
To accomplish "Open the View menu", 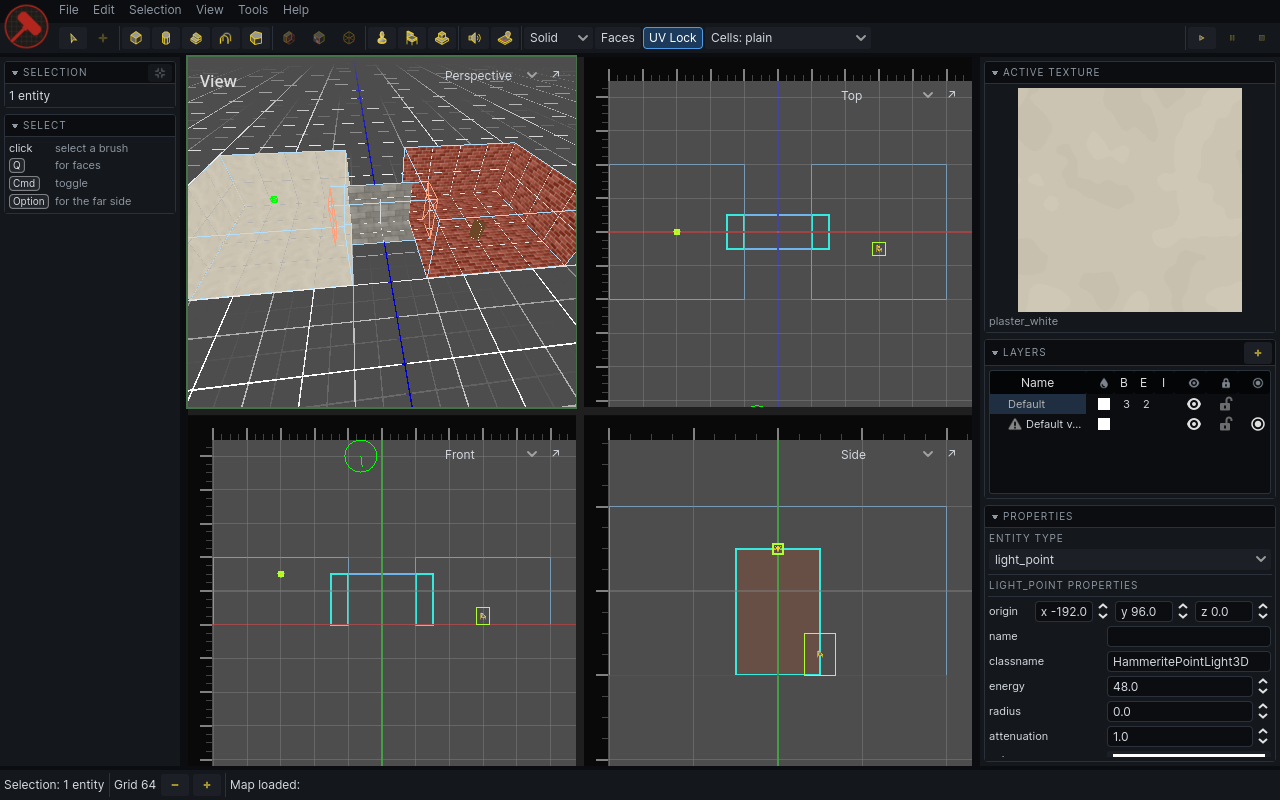I will click(x=209, y=10).
